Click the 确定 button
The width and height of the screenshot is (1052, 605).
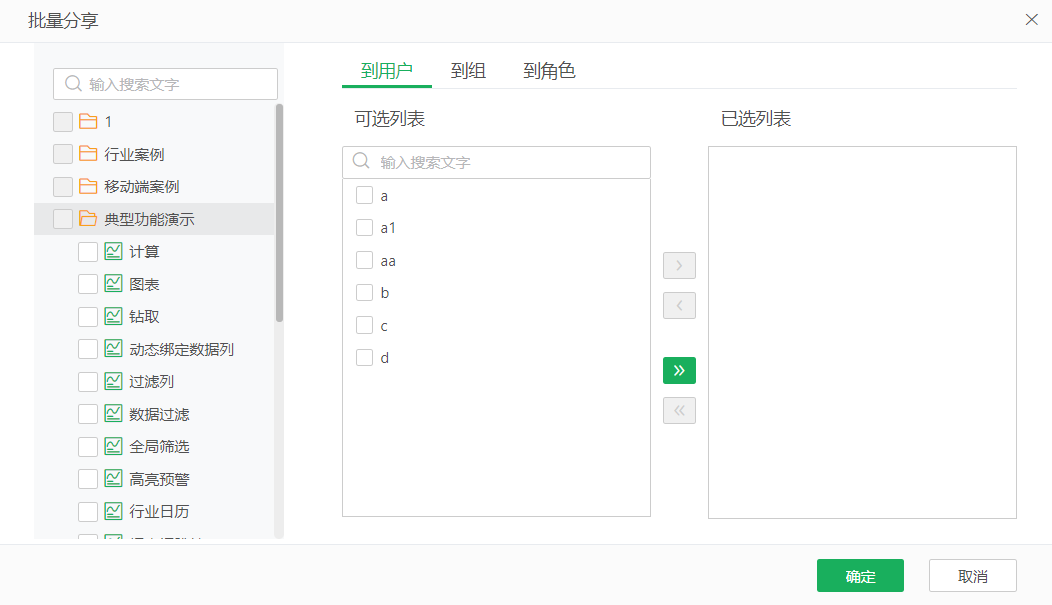(860, 575)
